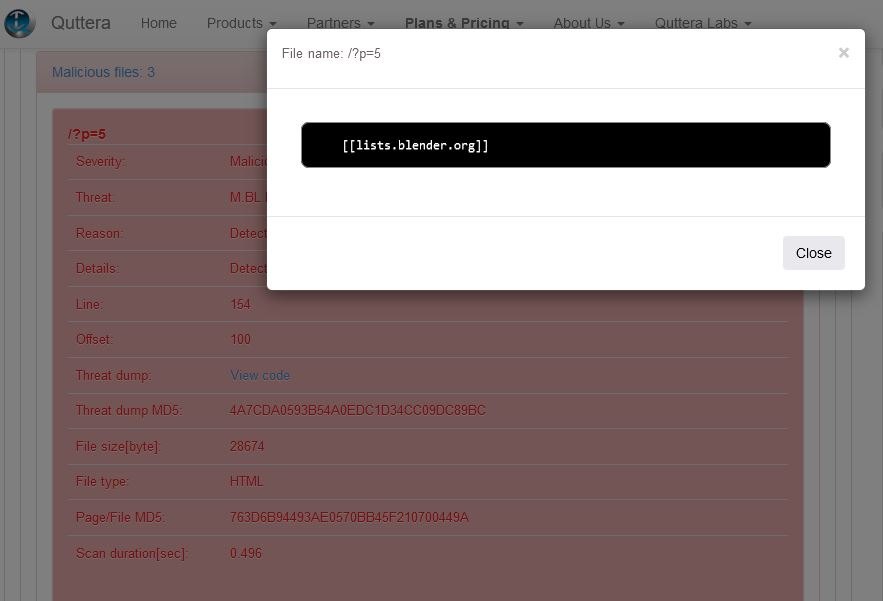Open the Quttera Labs dropdown
This screenshot has height=601, width=883.
703,23
